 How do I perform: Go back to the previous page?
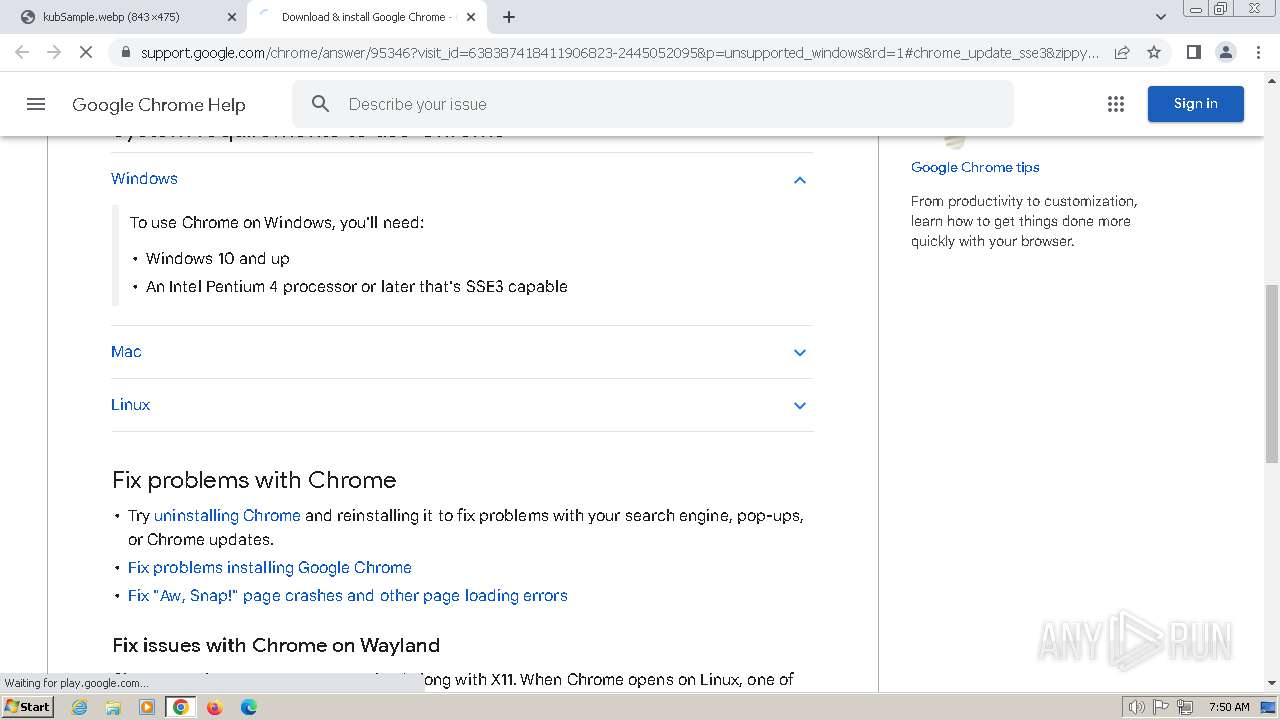point(22,52)
